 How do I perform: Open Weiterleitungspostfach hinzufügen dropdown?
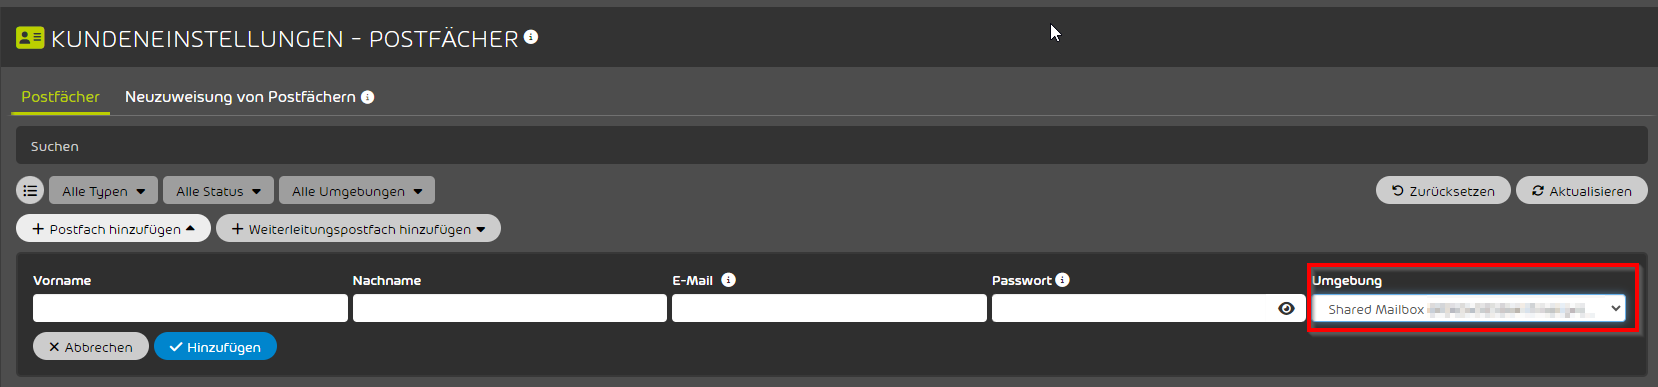(x=358, y=229)
